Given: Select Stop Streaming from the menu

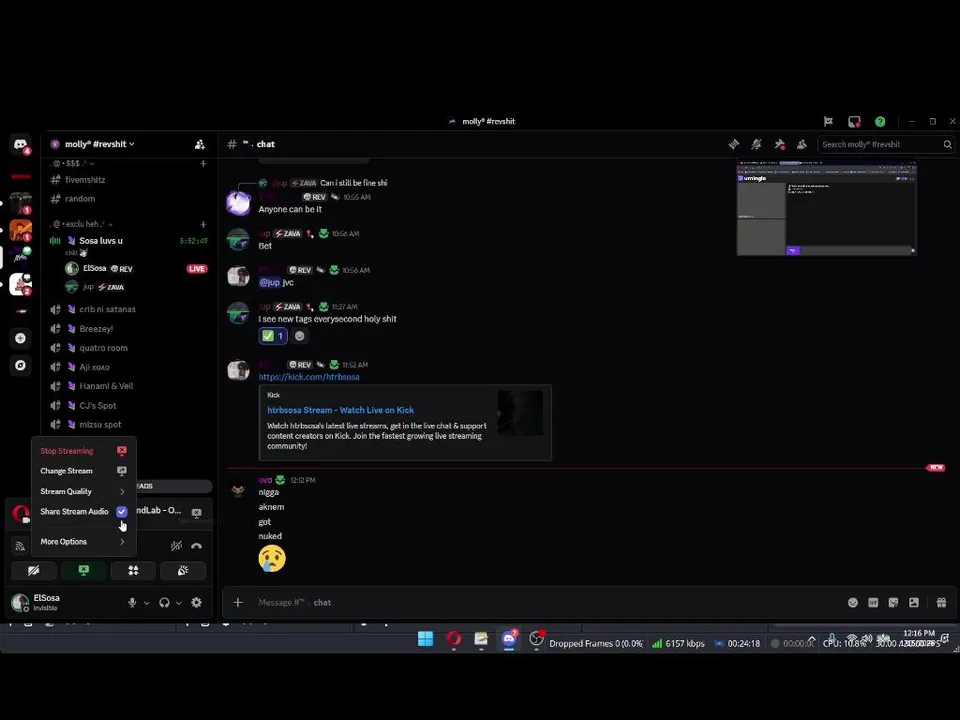Looking at the screenshot, I should (83, 451).
